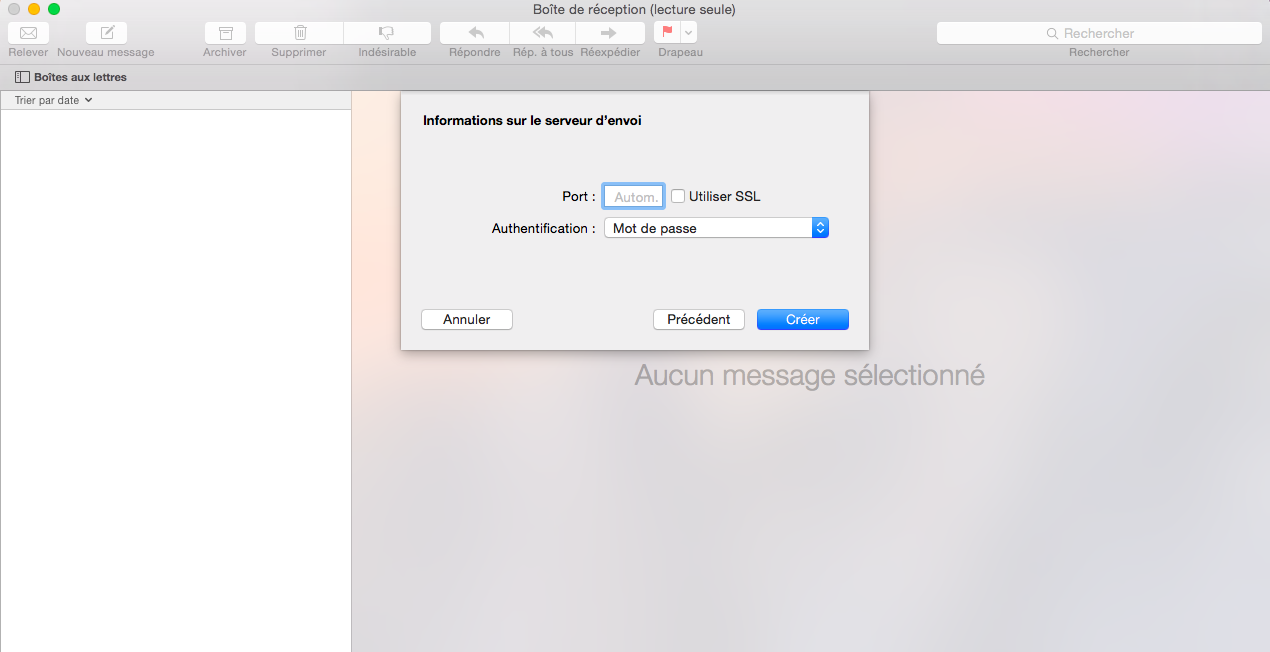Click the yellow minimize window button
The image size is (1270, 652).
tap(34, 9)
